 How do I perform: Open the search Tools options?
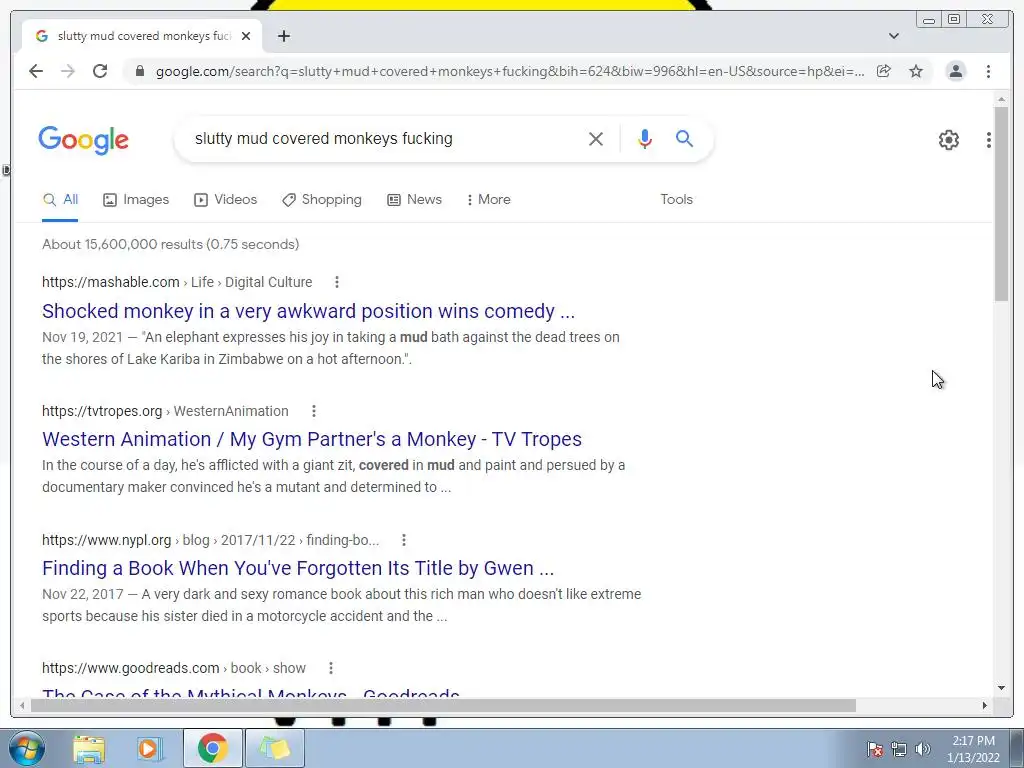point(676,199)
